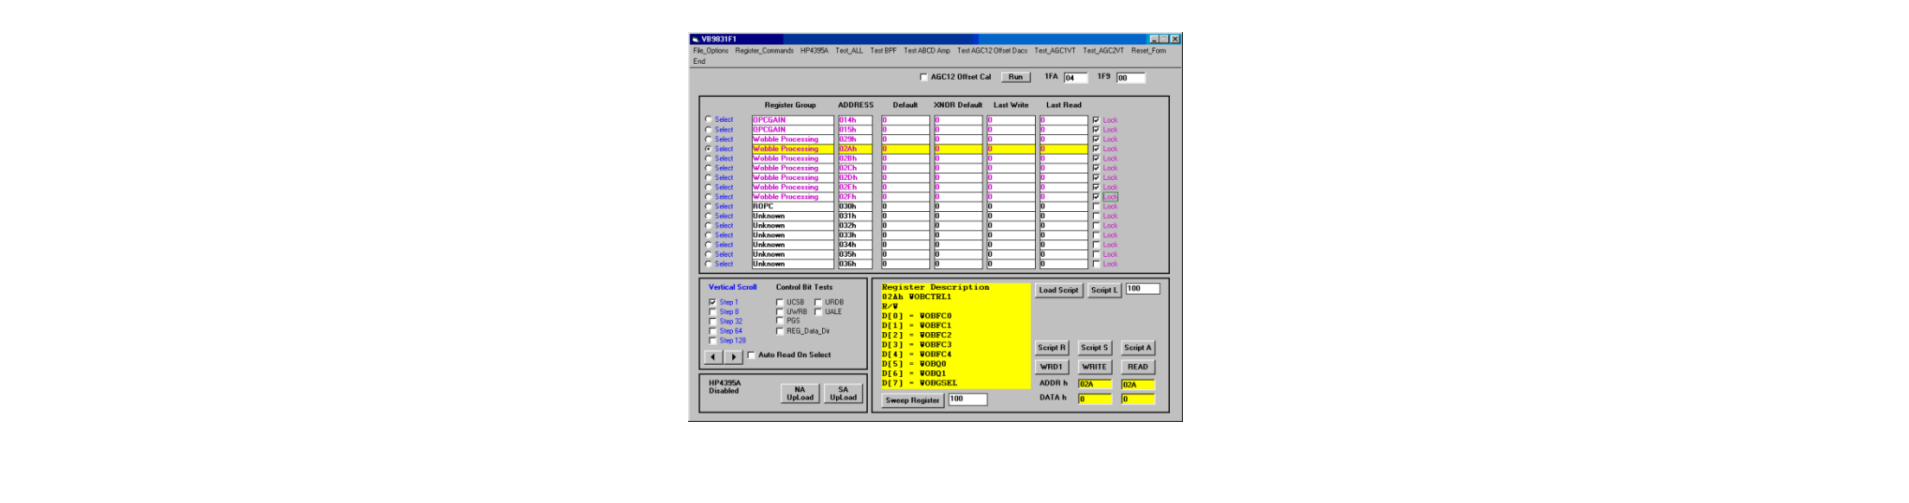This screenshot has height=503, width=1909.
Task: Click the 1FA input field
Action: (1075, 77)
